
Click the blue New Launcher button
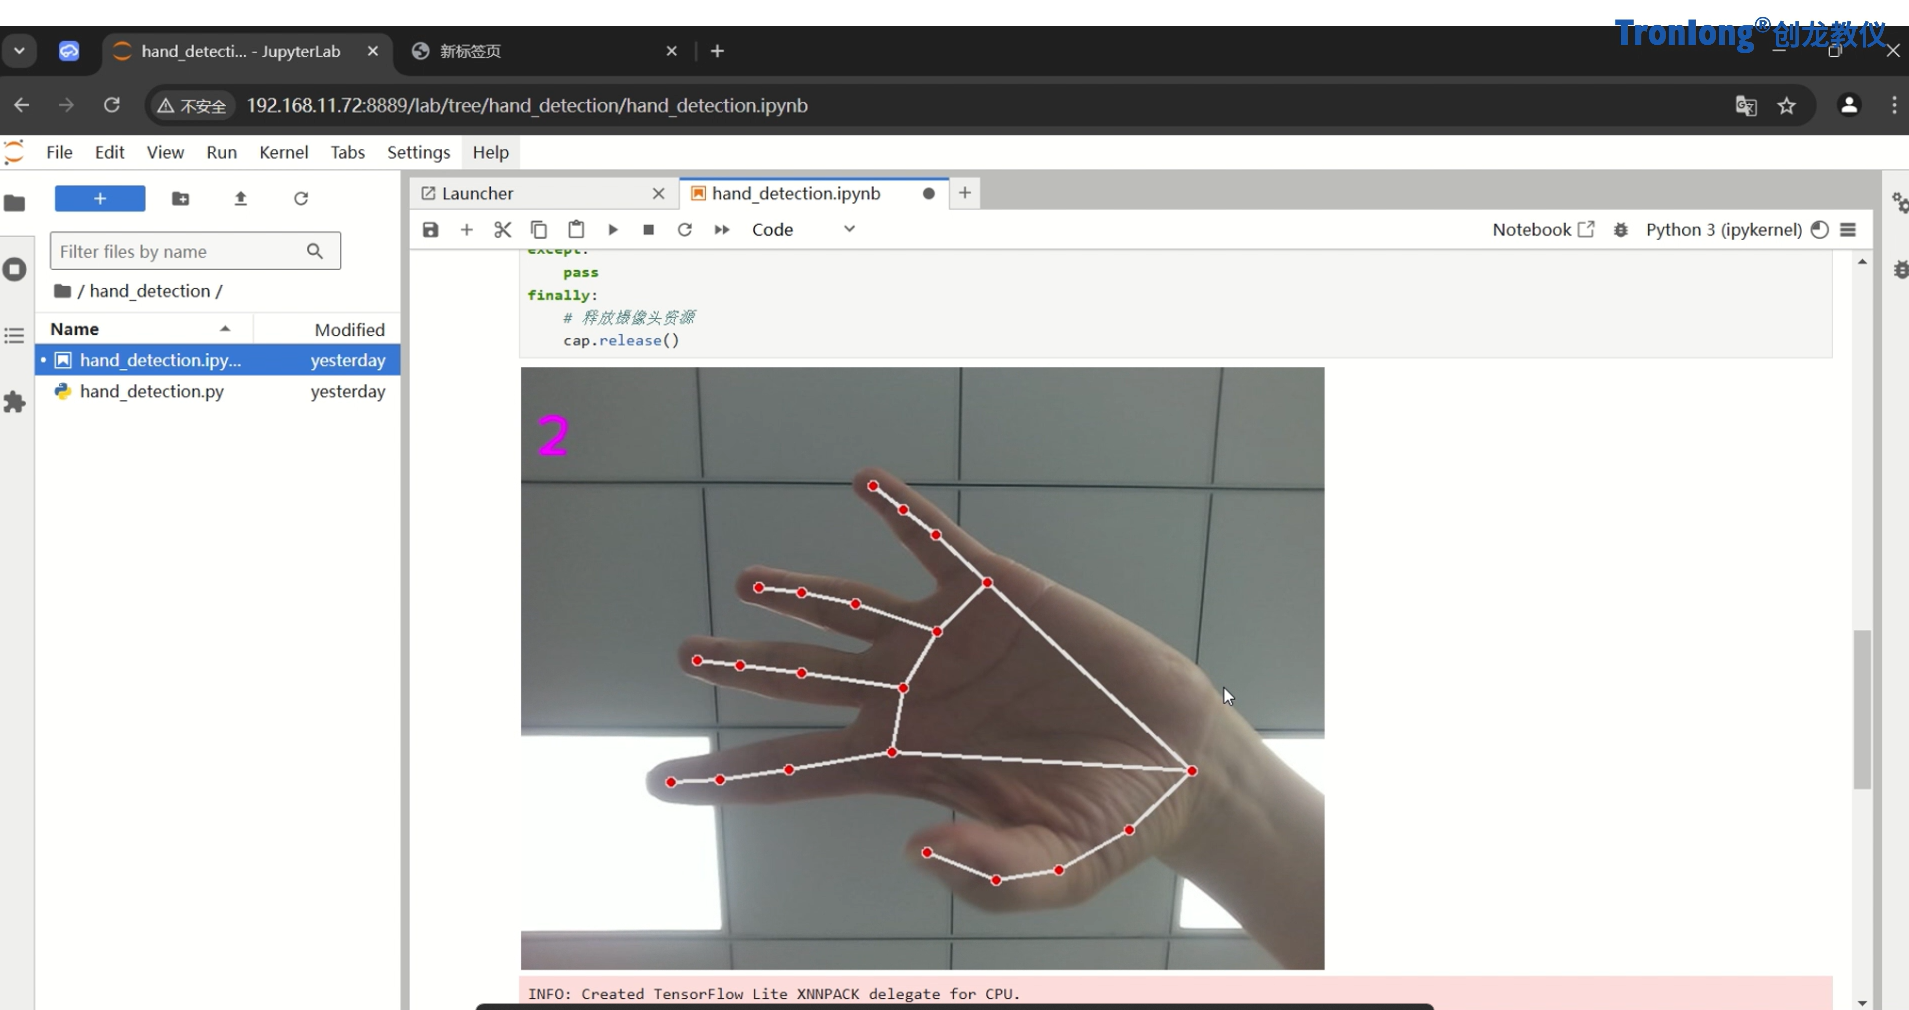point(100,198)
